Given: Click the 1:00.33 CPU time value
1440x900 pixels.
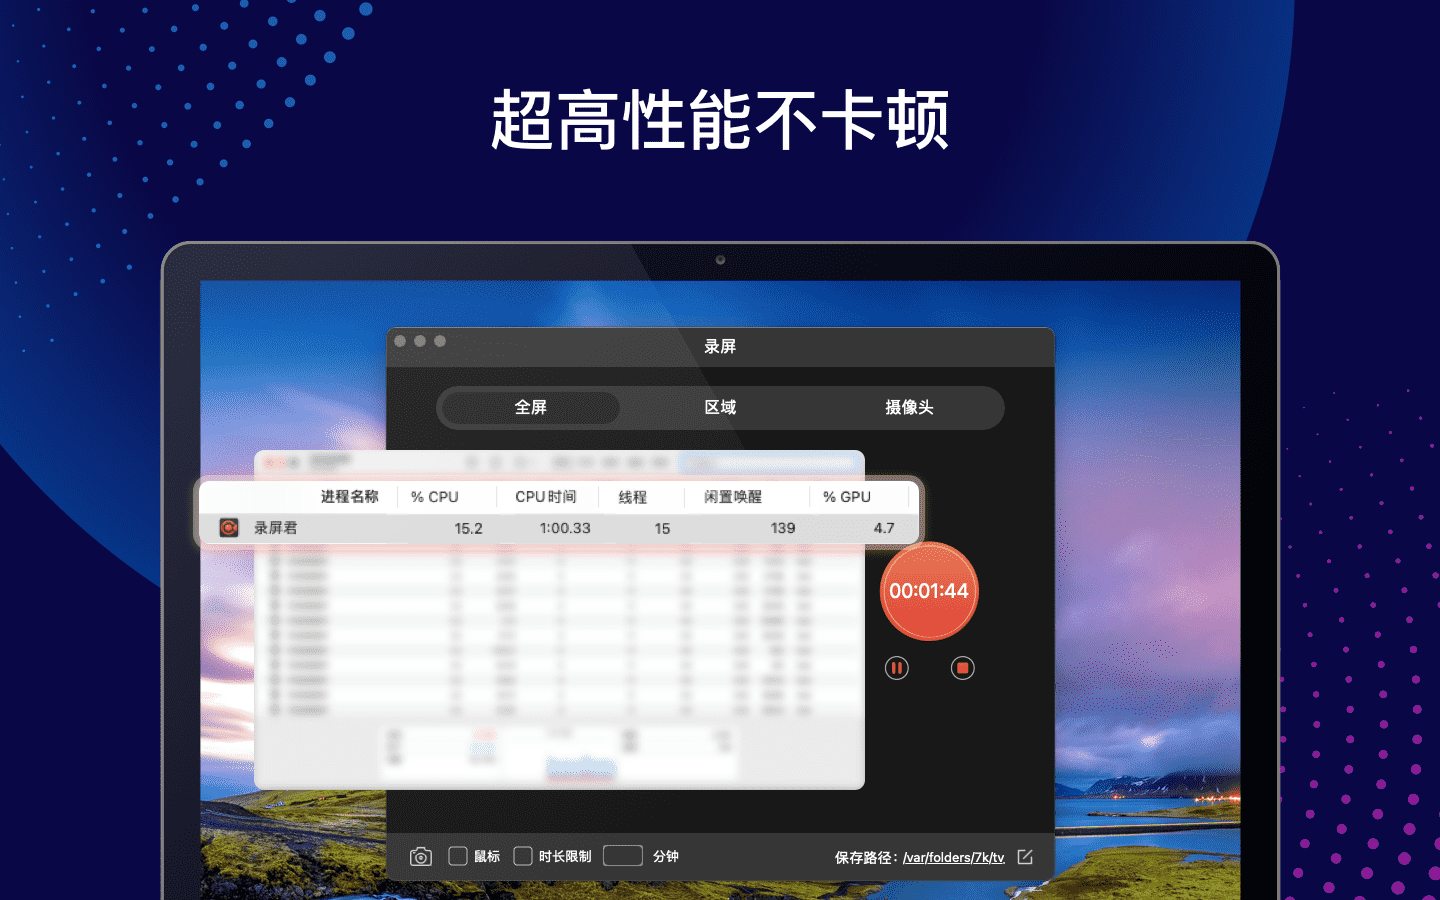Looking at the screenshot, I should point(565,528).
